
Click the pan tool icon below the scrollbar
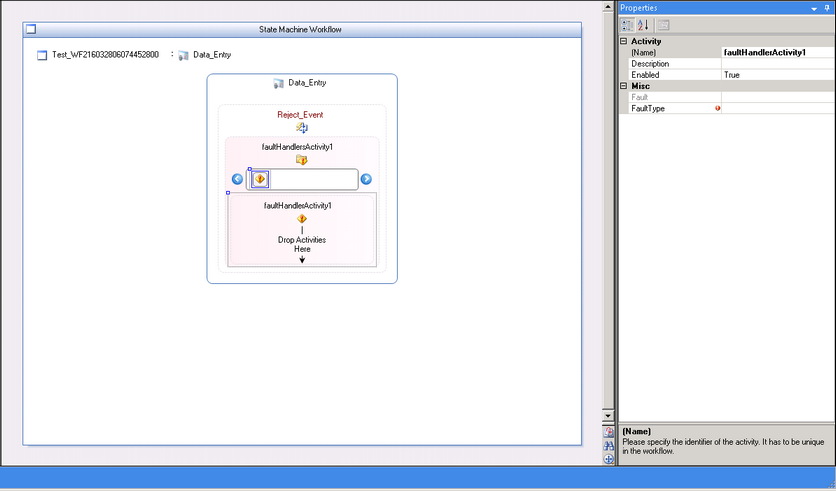(608, 459)
